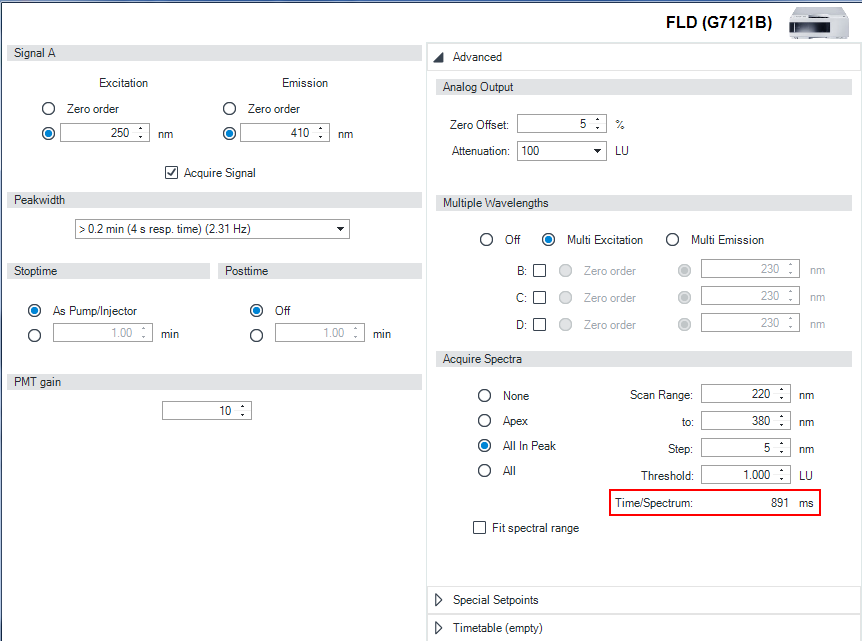Select Apex for Acquire Spectra

[485, 421]
